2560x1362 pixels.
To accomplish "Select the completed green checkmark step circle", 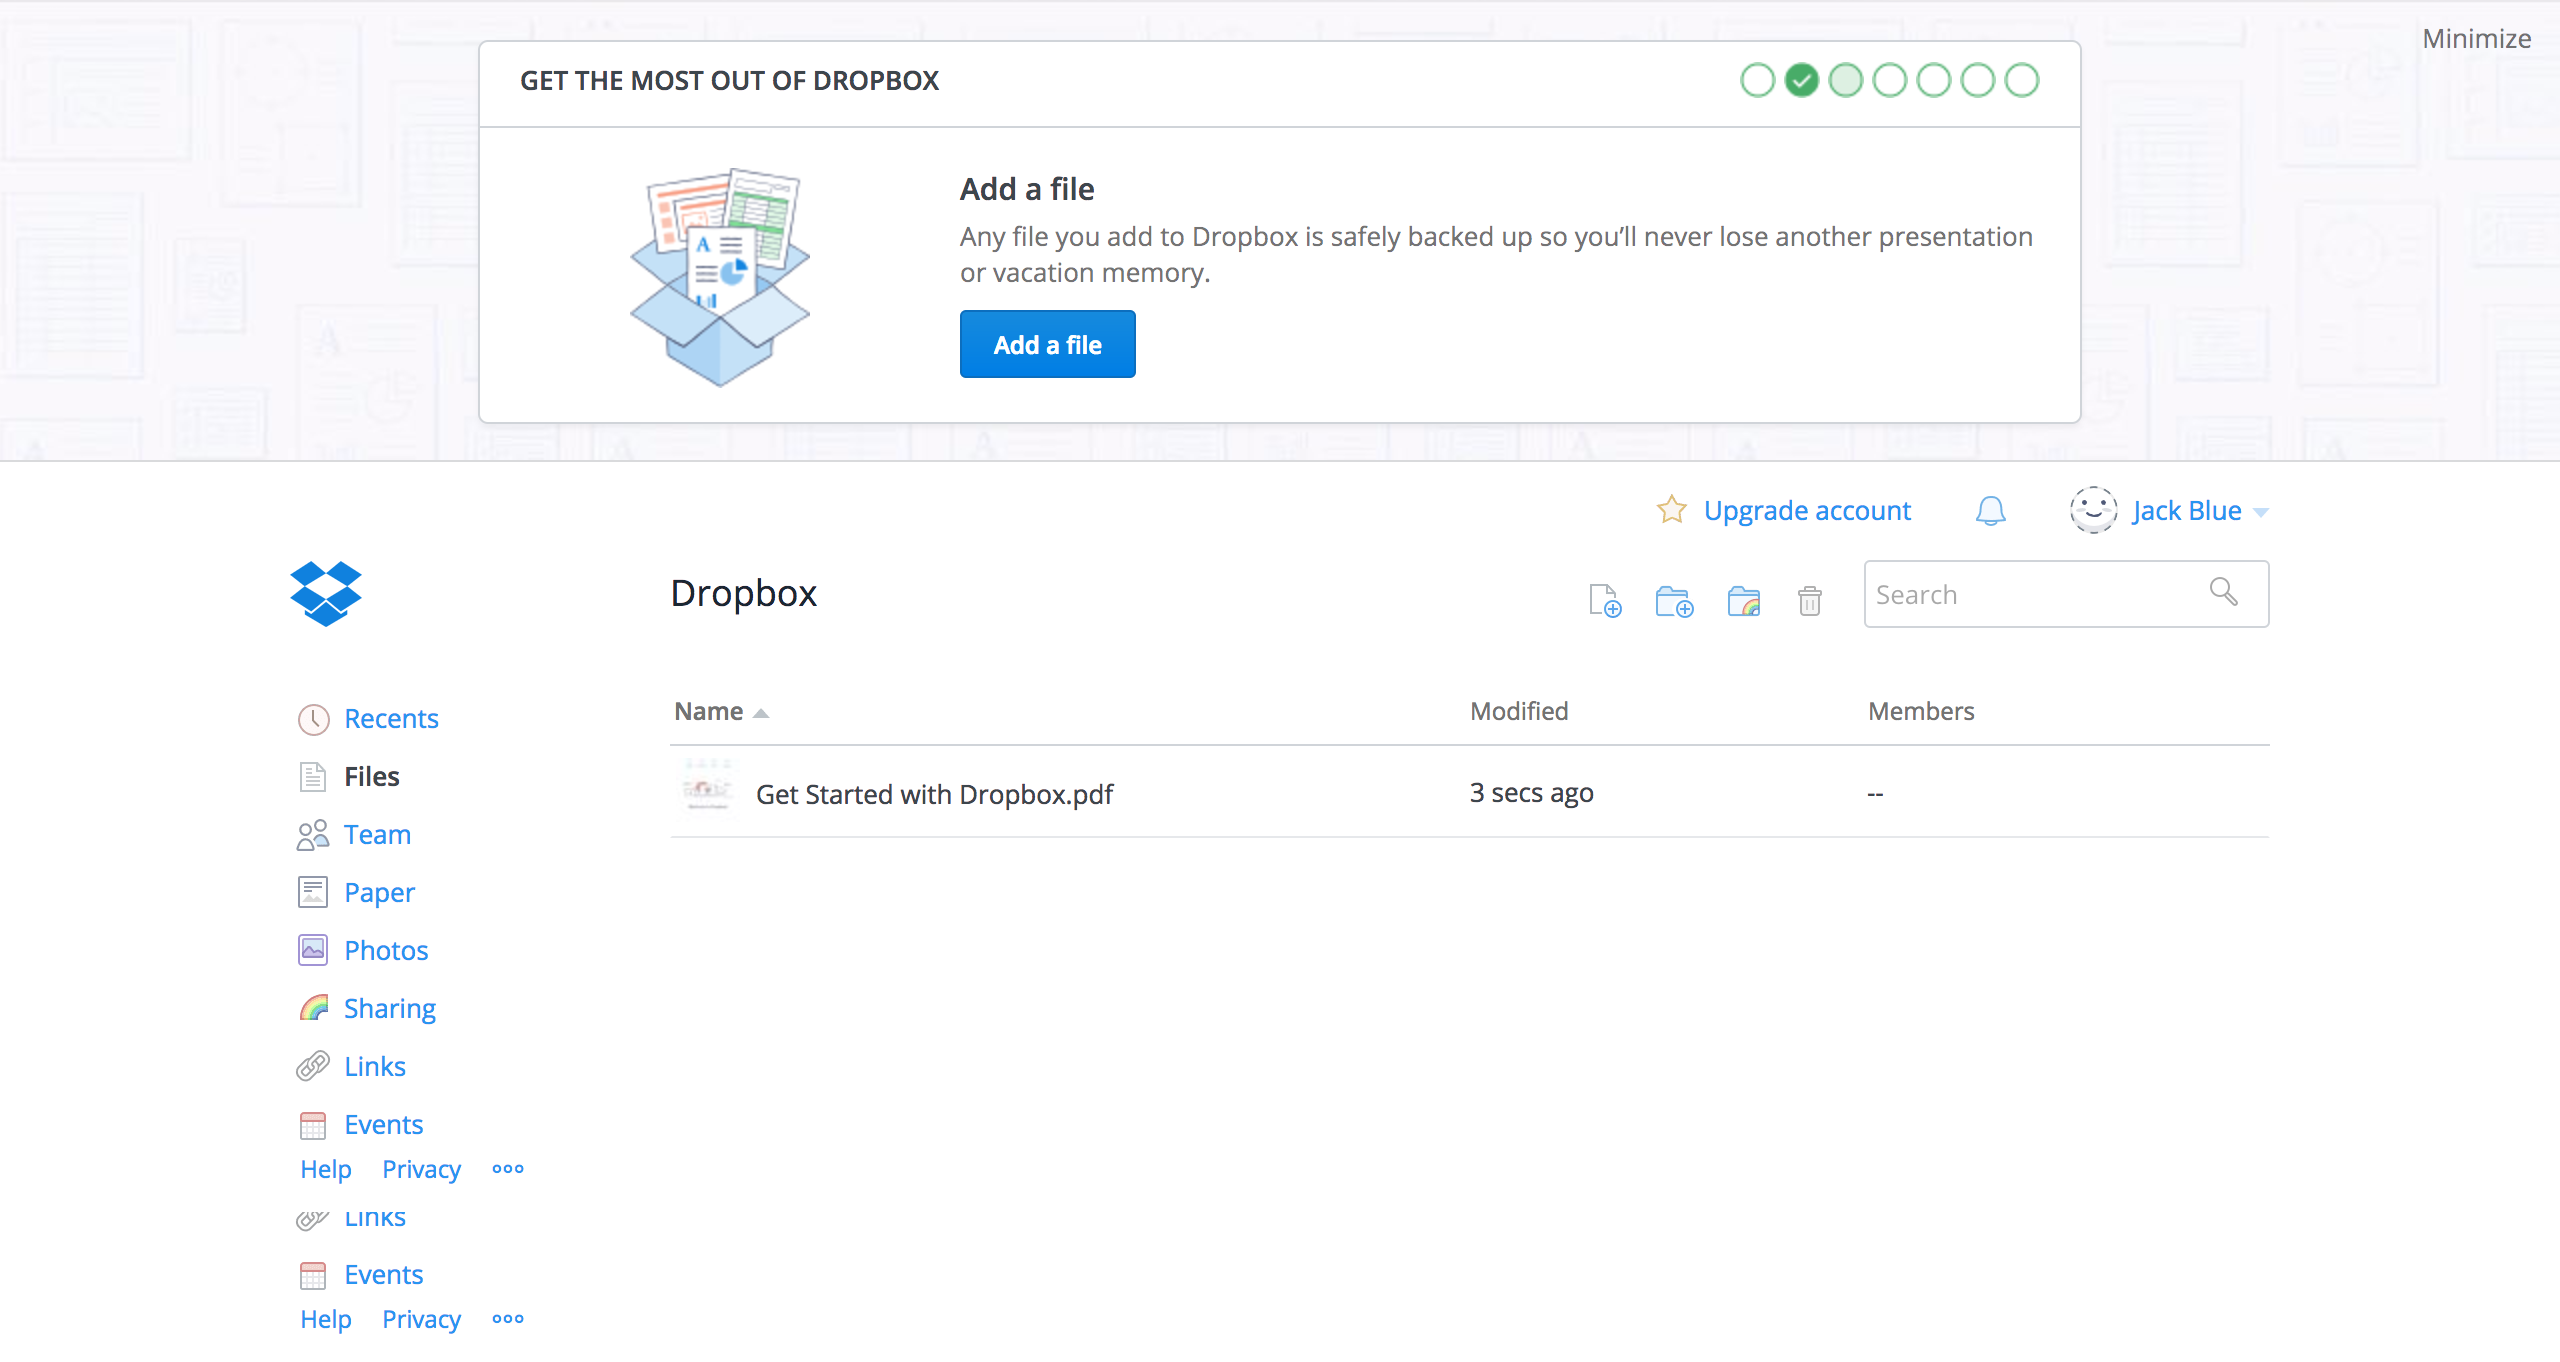I will 1801,80.
